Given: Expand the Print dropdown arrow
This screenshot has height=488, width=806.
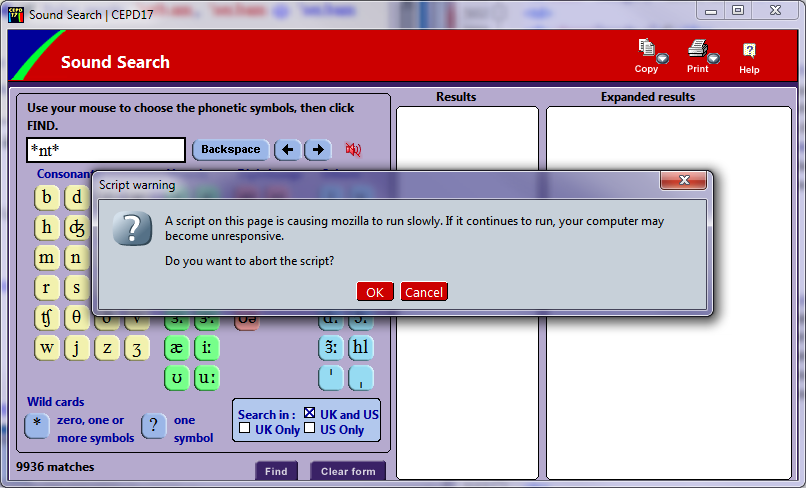Looking at the screenshot, I should click(x=714, y=58).
